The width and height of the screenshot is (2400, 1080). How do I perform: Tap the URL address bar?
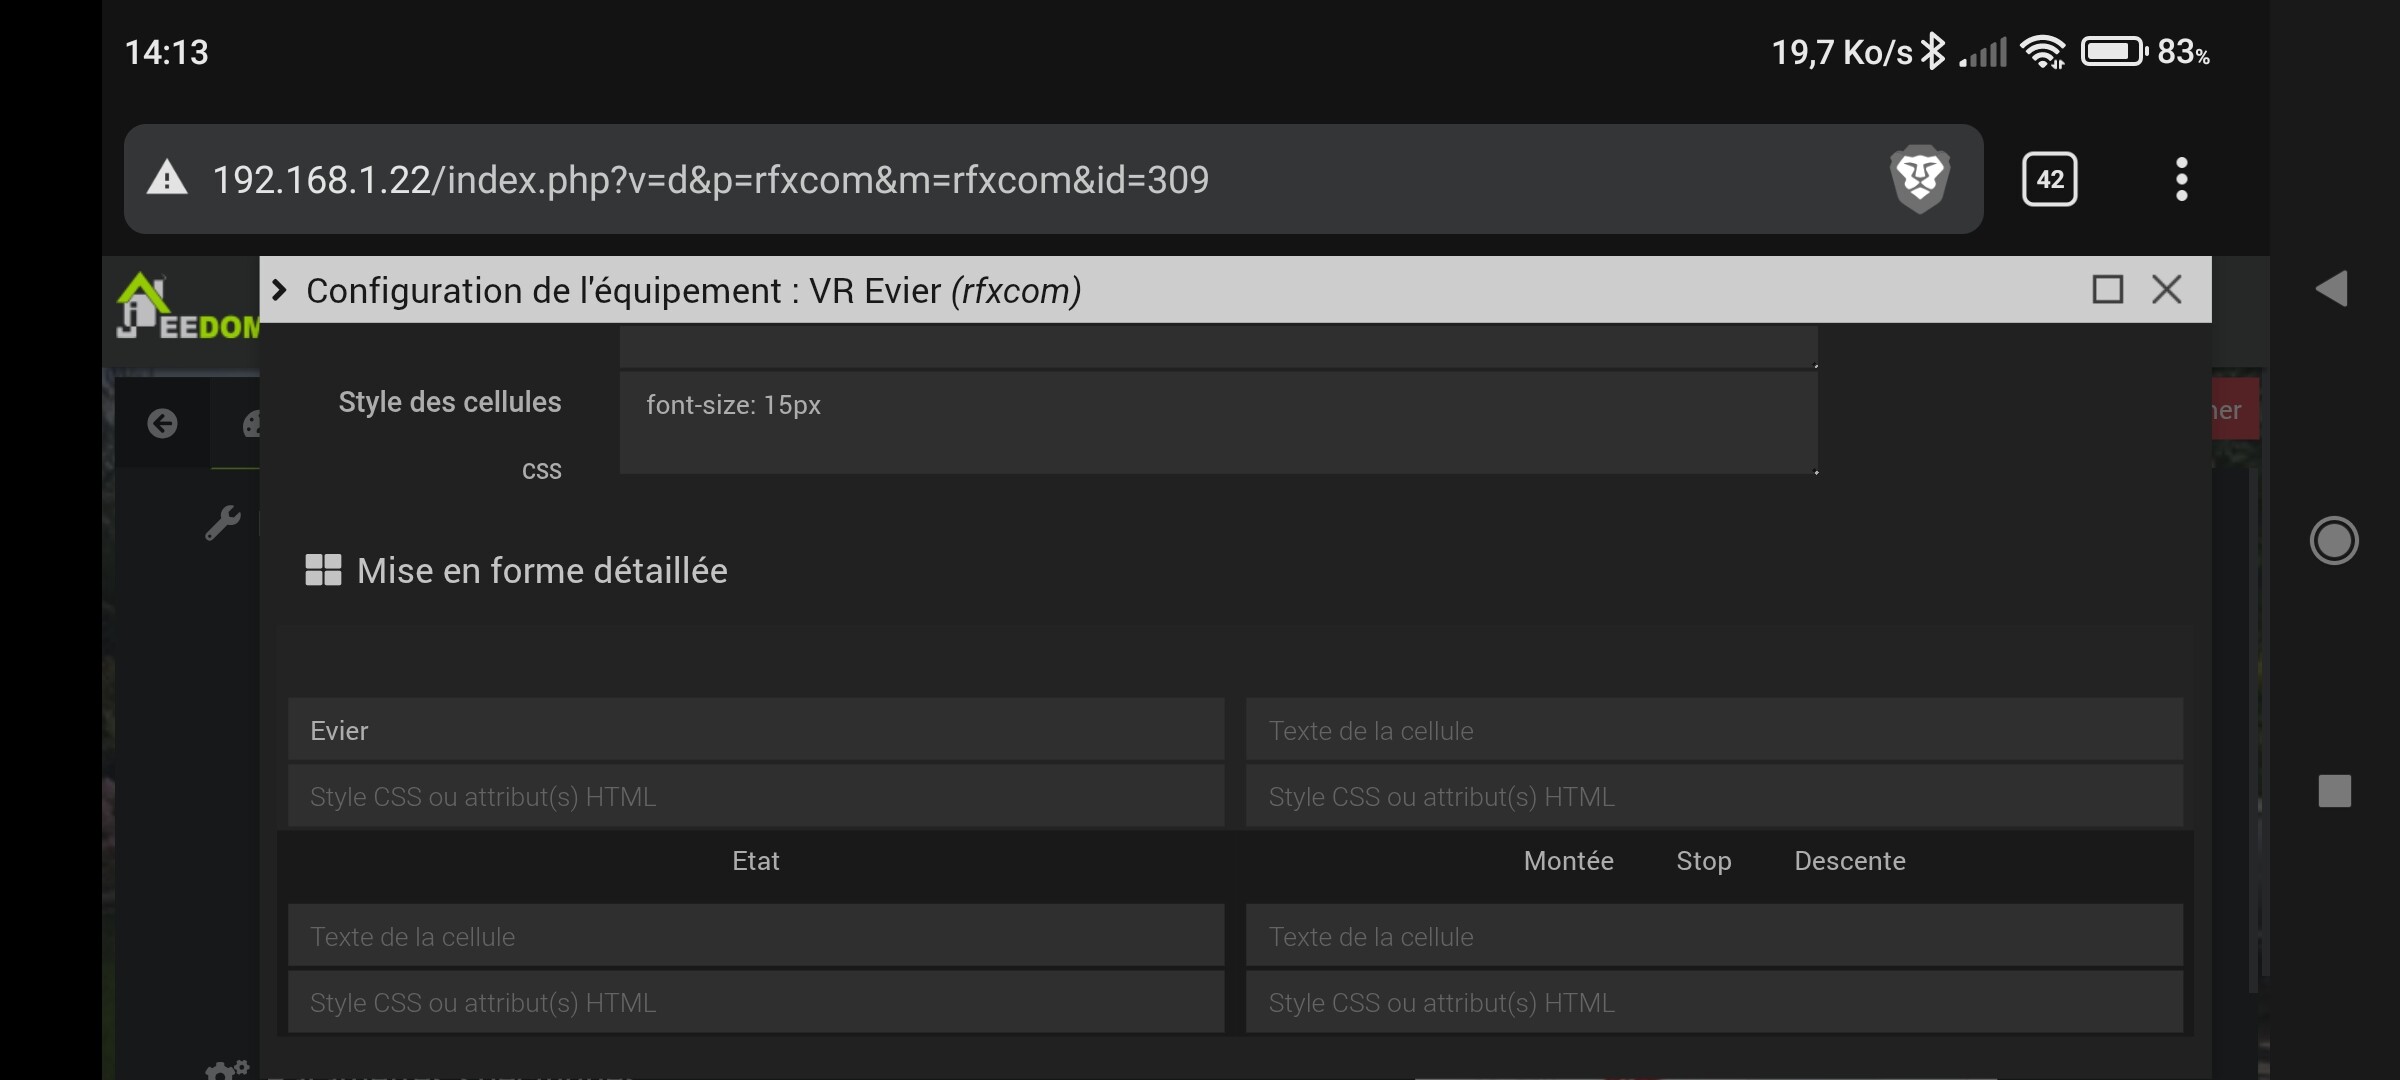pyautogui.click(x=1000, y=180)
